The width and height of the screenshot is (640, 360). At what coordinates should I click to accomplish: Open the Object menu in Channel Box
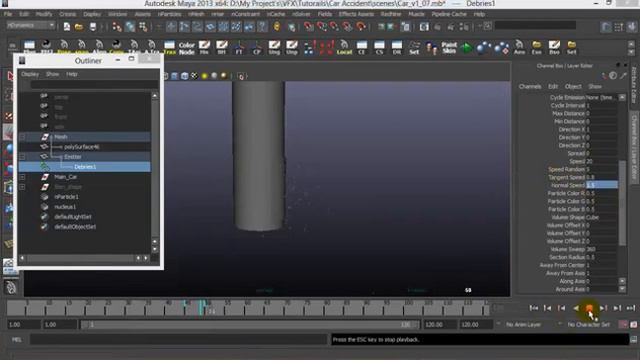(573, 87)
